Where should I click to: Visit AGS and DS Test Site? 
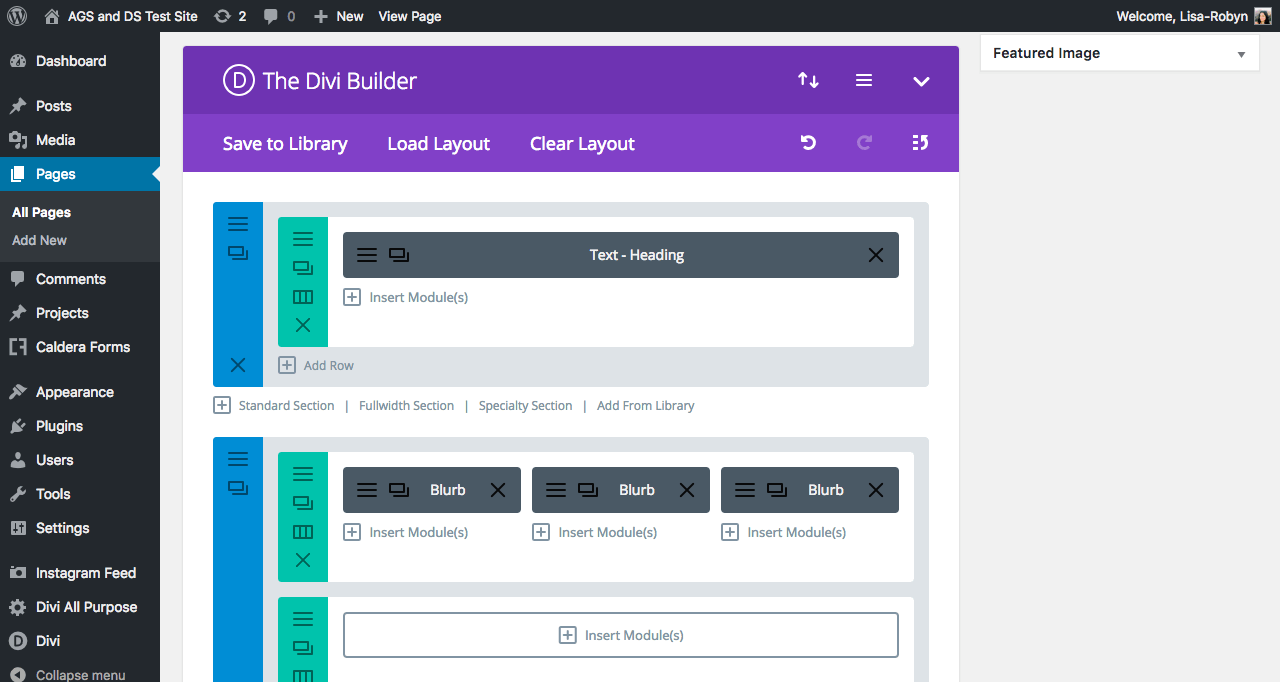pos(121,16)
